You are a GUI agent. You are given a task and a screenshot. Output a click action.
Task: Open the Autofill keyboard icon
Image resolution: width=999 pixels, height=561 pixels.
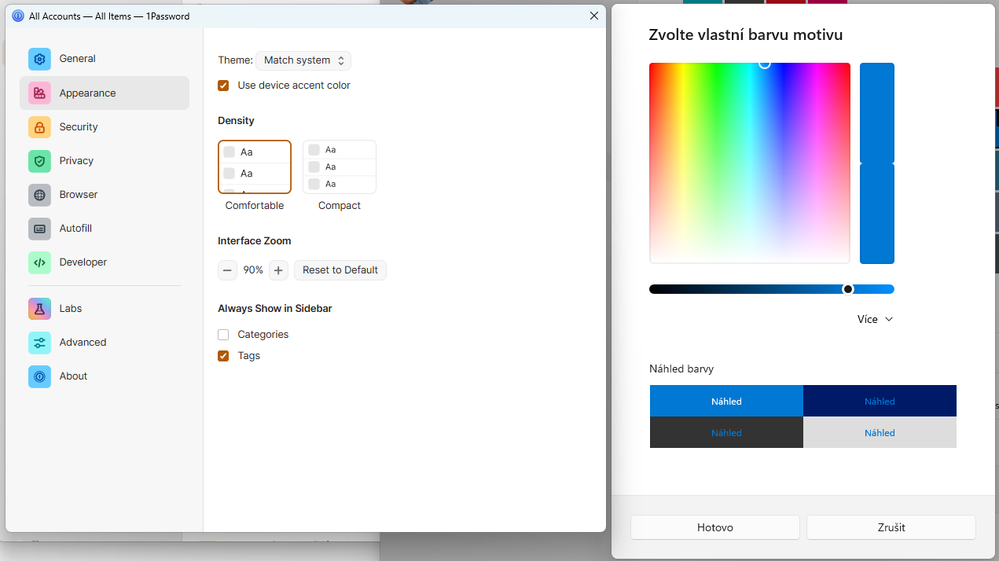[39, 229]
